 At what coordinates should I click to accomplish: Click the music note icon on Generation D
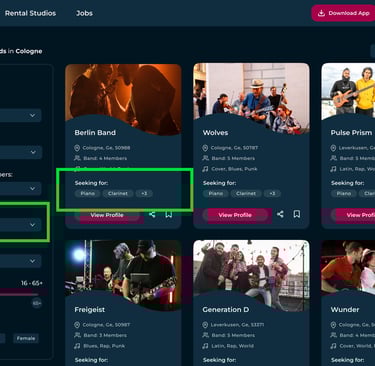pyautogui.click(x=205, y=346)
